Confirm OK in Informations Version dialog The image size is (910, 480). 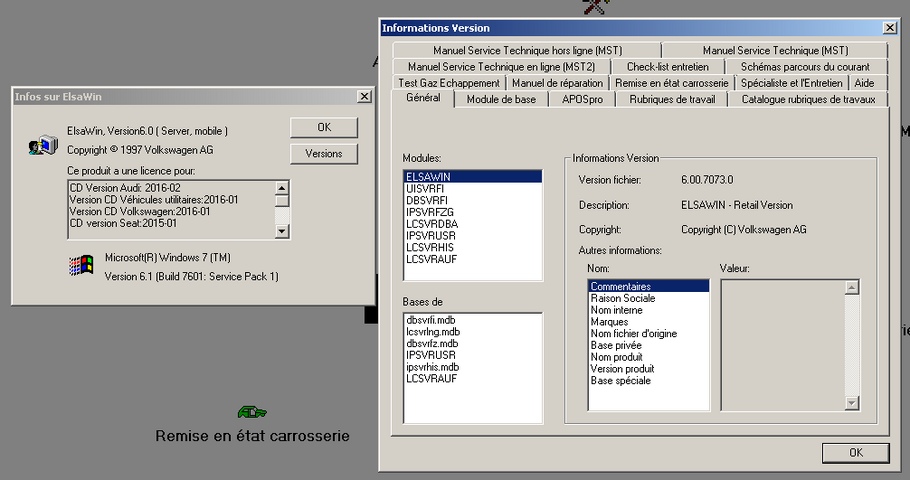[x=855, y=453]
